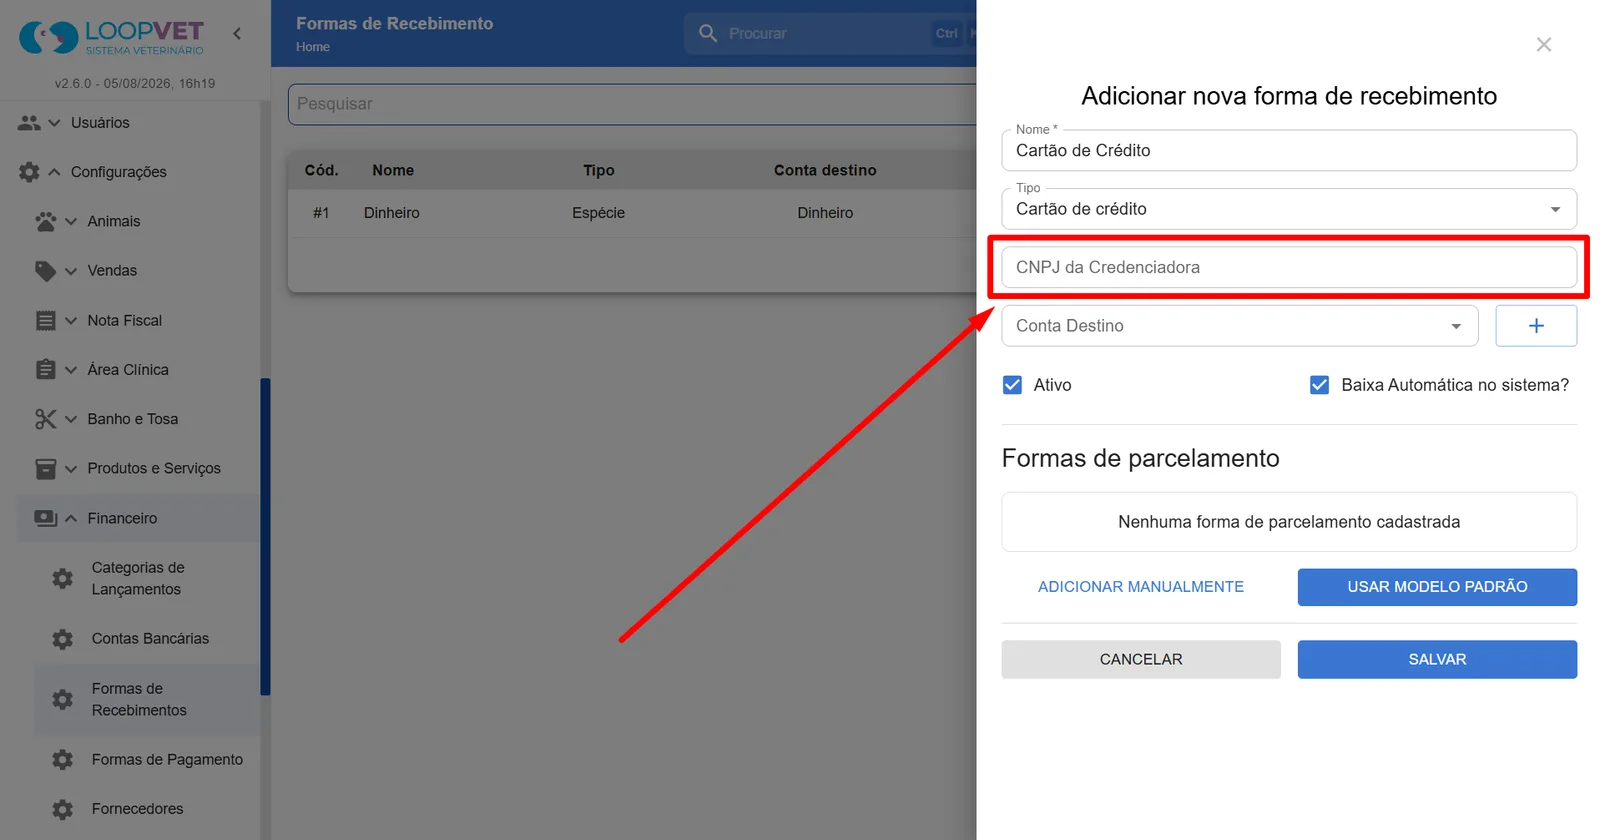Focus the CNPJ da Credenciadora field

point(1289,267)
